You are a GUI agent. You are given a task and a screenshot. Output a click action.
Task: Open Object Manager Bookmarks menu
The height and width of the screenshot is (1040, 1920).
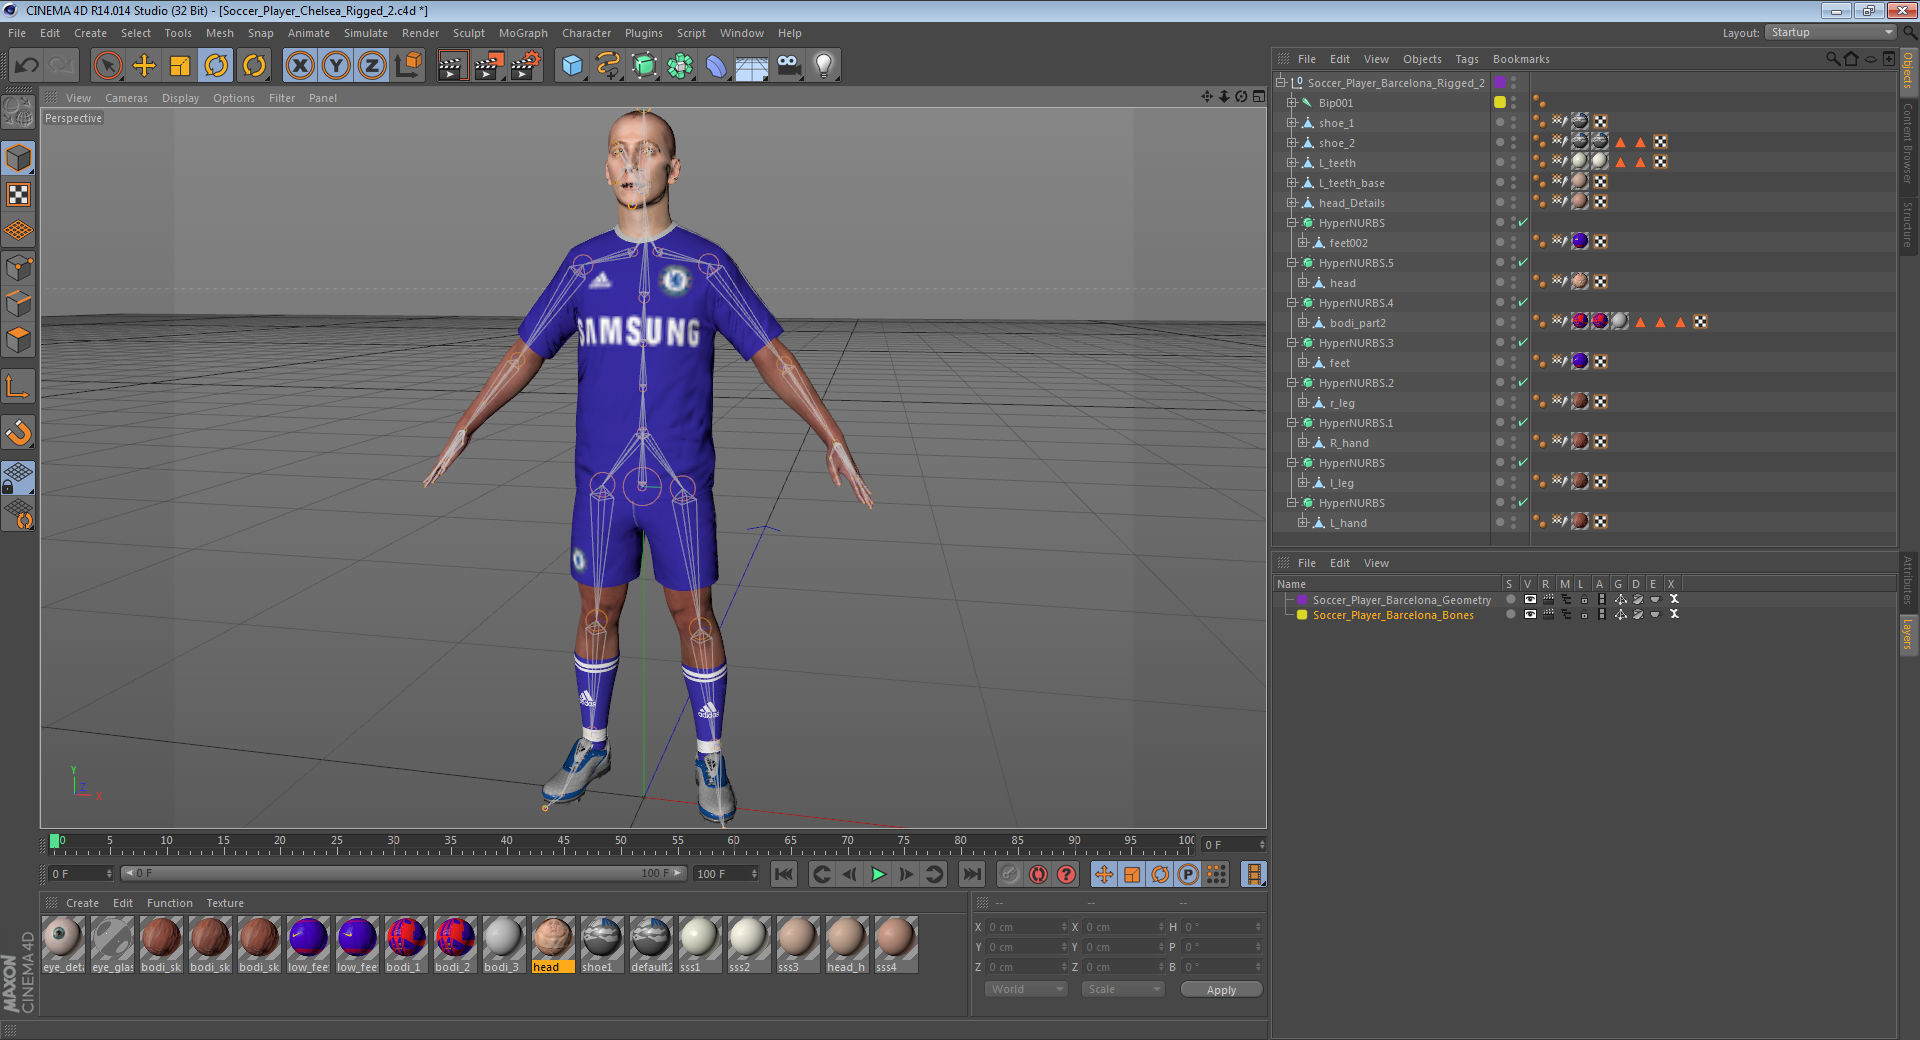pyautogui.click(x=1521, y=59)
